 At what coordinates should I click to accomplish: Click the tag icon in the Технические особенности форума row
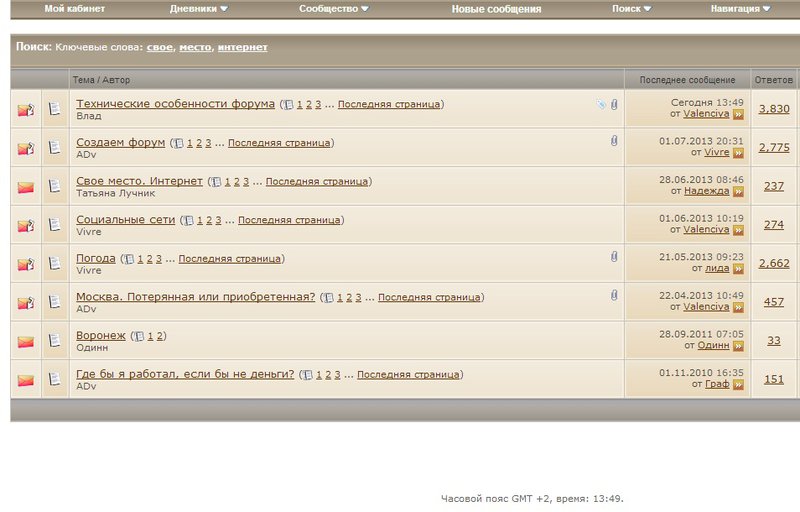pyautogui.click(x=601, y=104)
